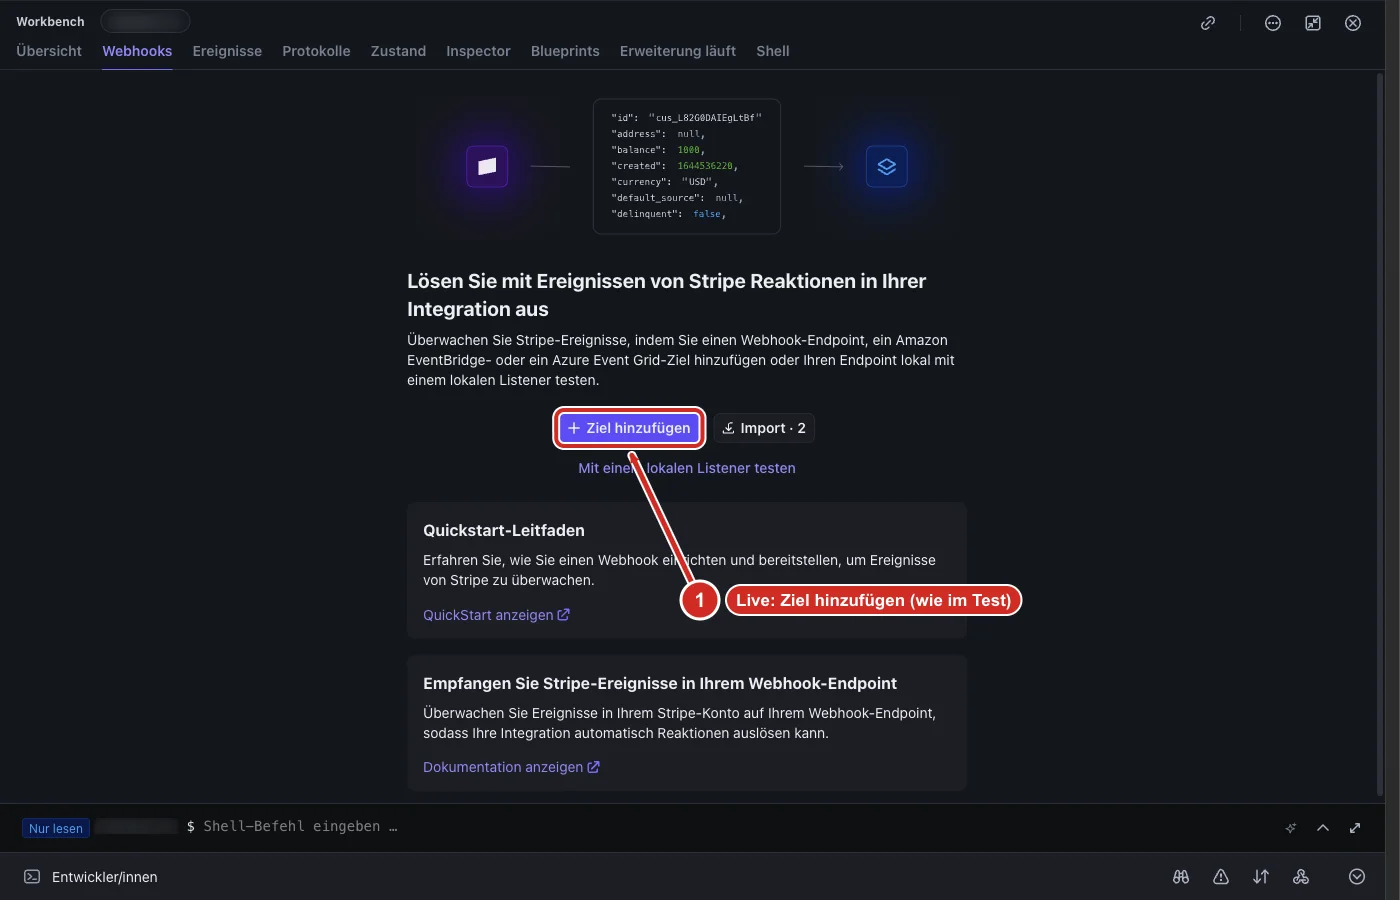Open the Zustand tab
The width and height of the screenshot is (1400, 900).
pyautogui.click(x=398, y=51)
